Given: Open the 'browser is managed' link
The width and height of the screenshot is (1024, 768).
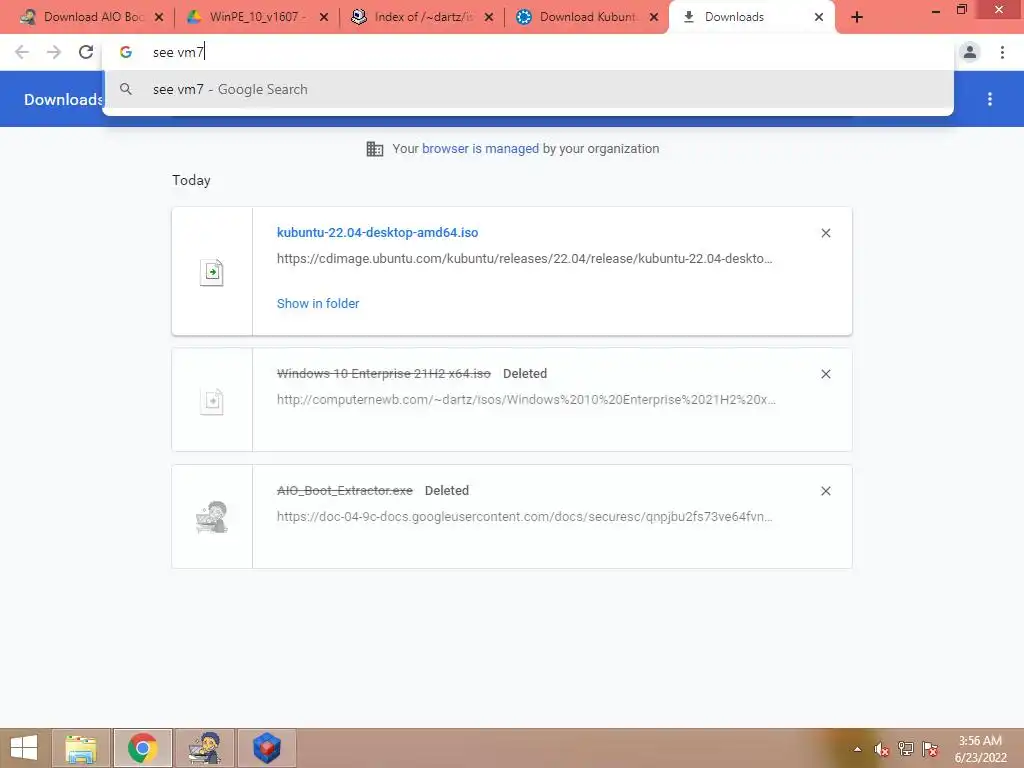Looking at the screenshot, I should tap(480, 148).
